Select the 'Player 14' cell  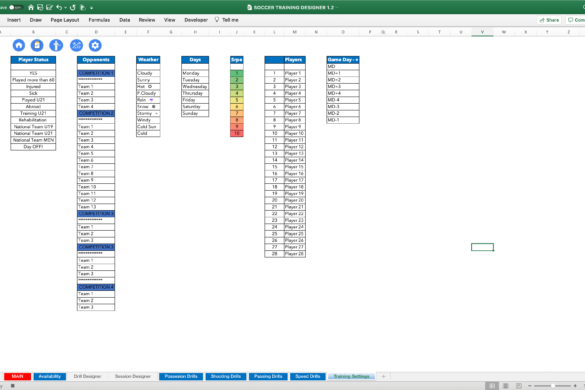295,160
